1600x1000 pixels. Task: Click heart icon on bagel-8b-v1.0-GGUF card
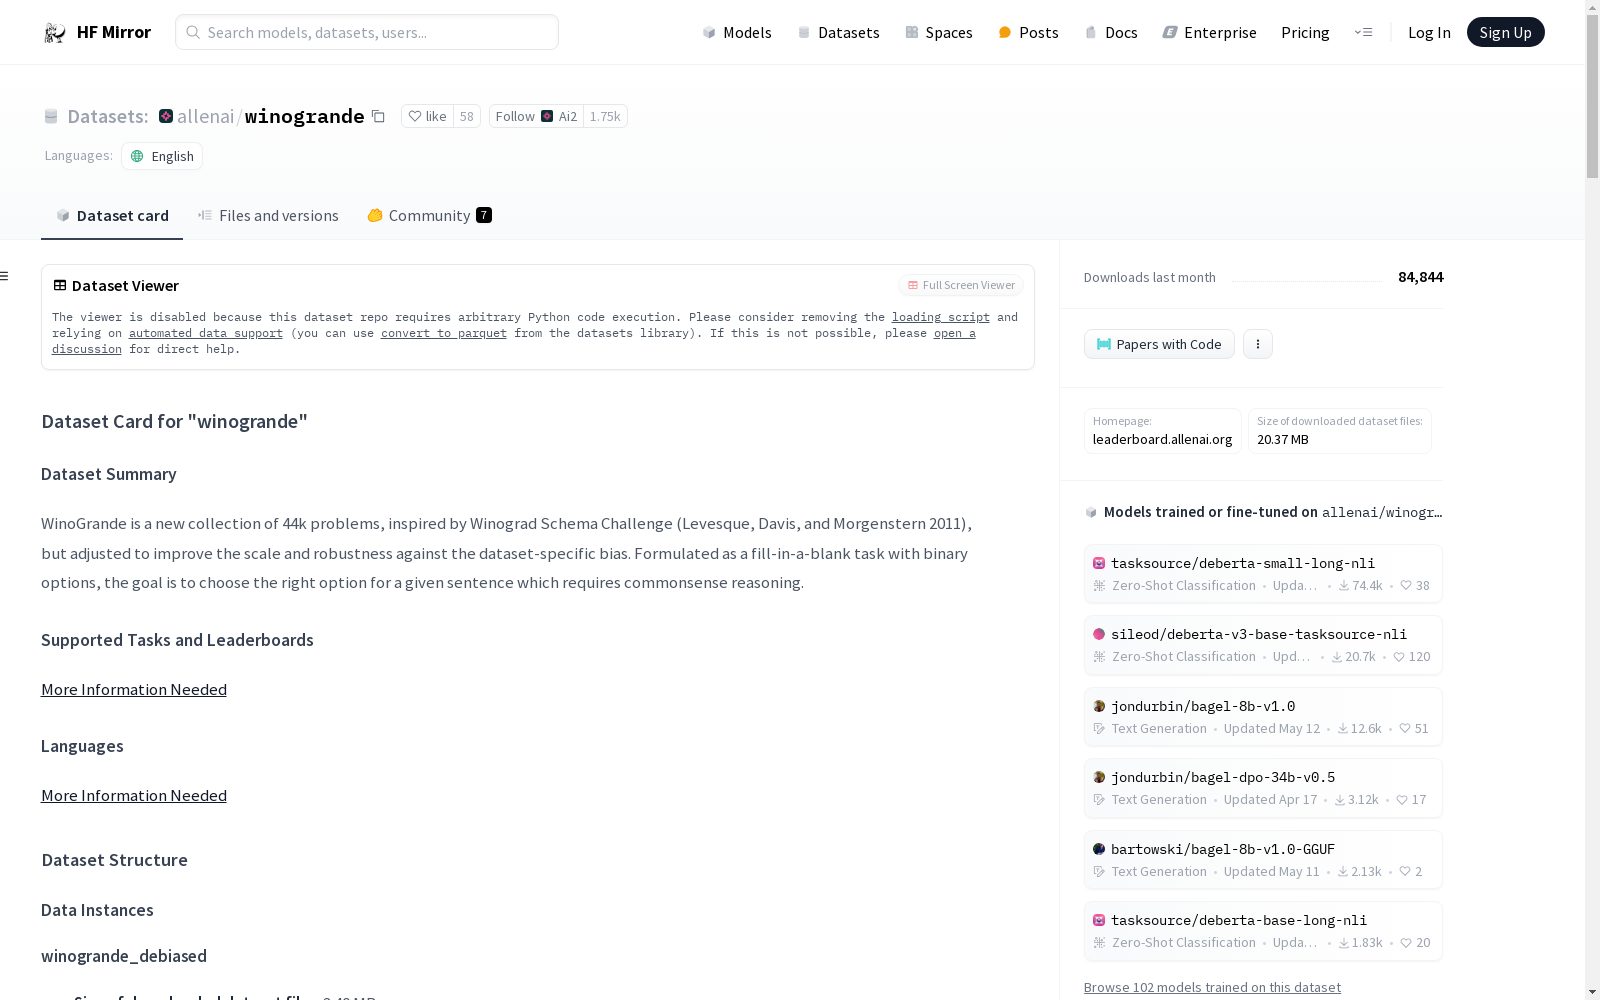click(1405, 872)
